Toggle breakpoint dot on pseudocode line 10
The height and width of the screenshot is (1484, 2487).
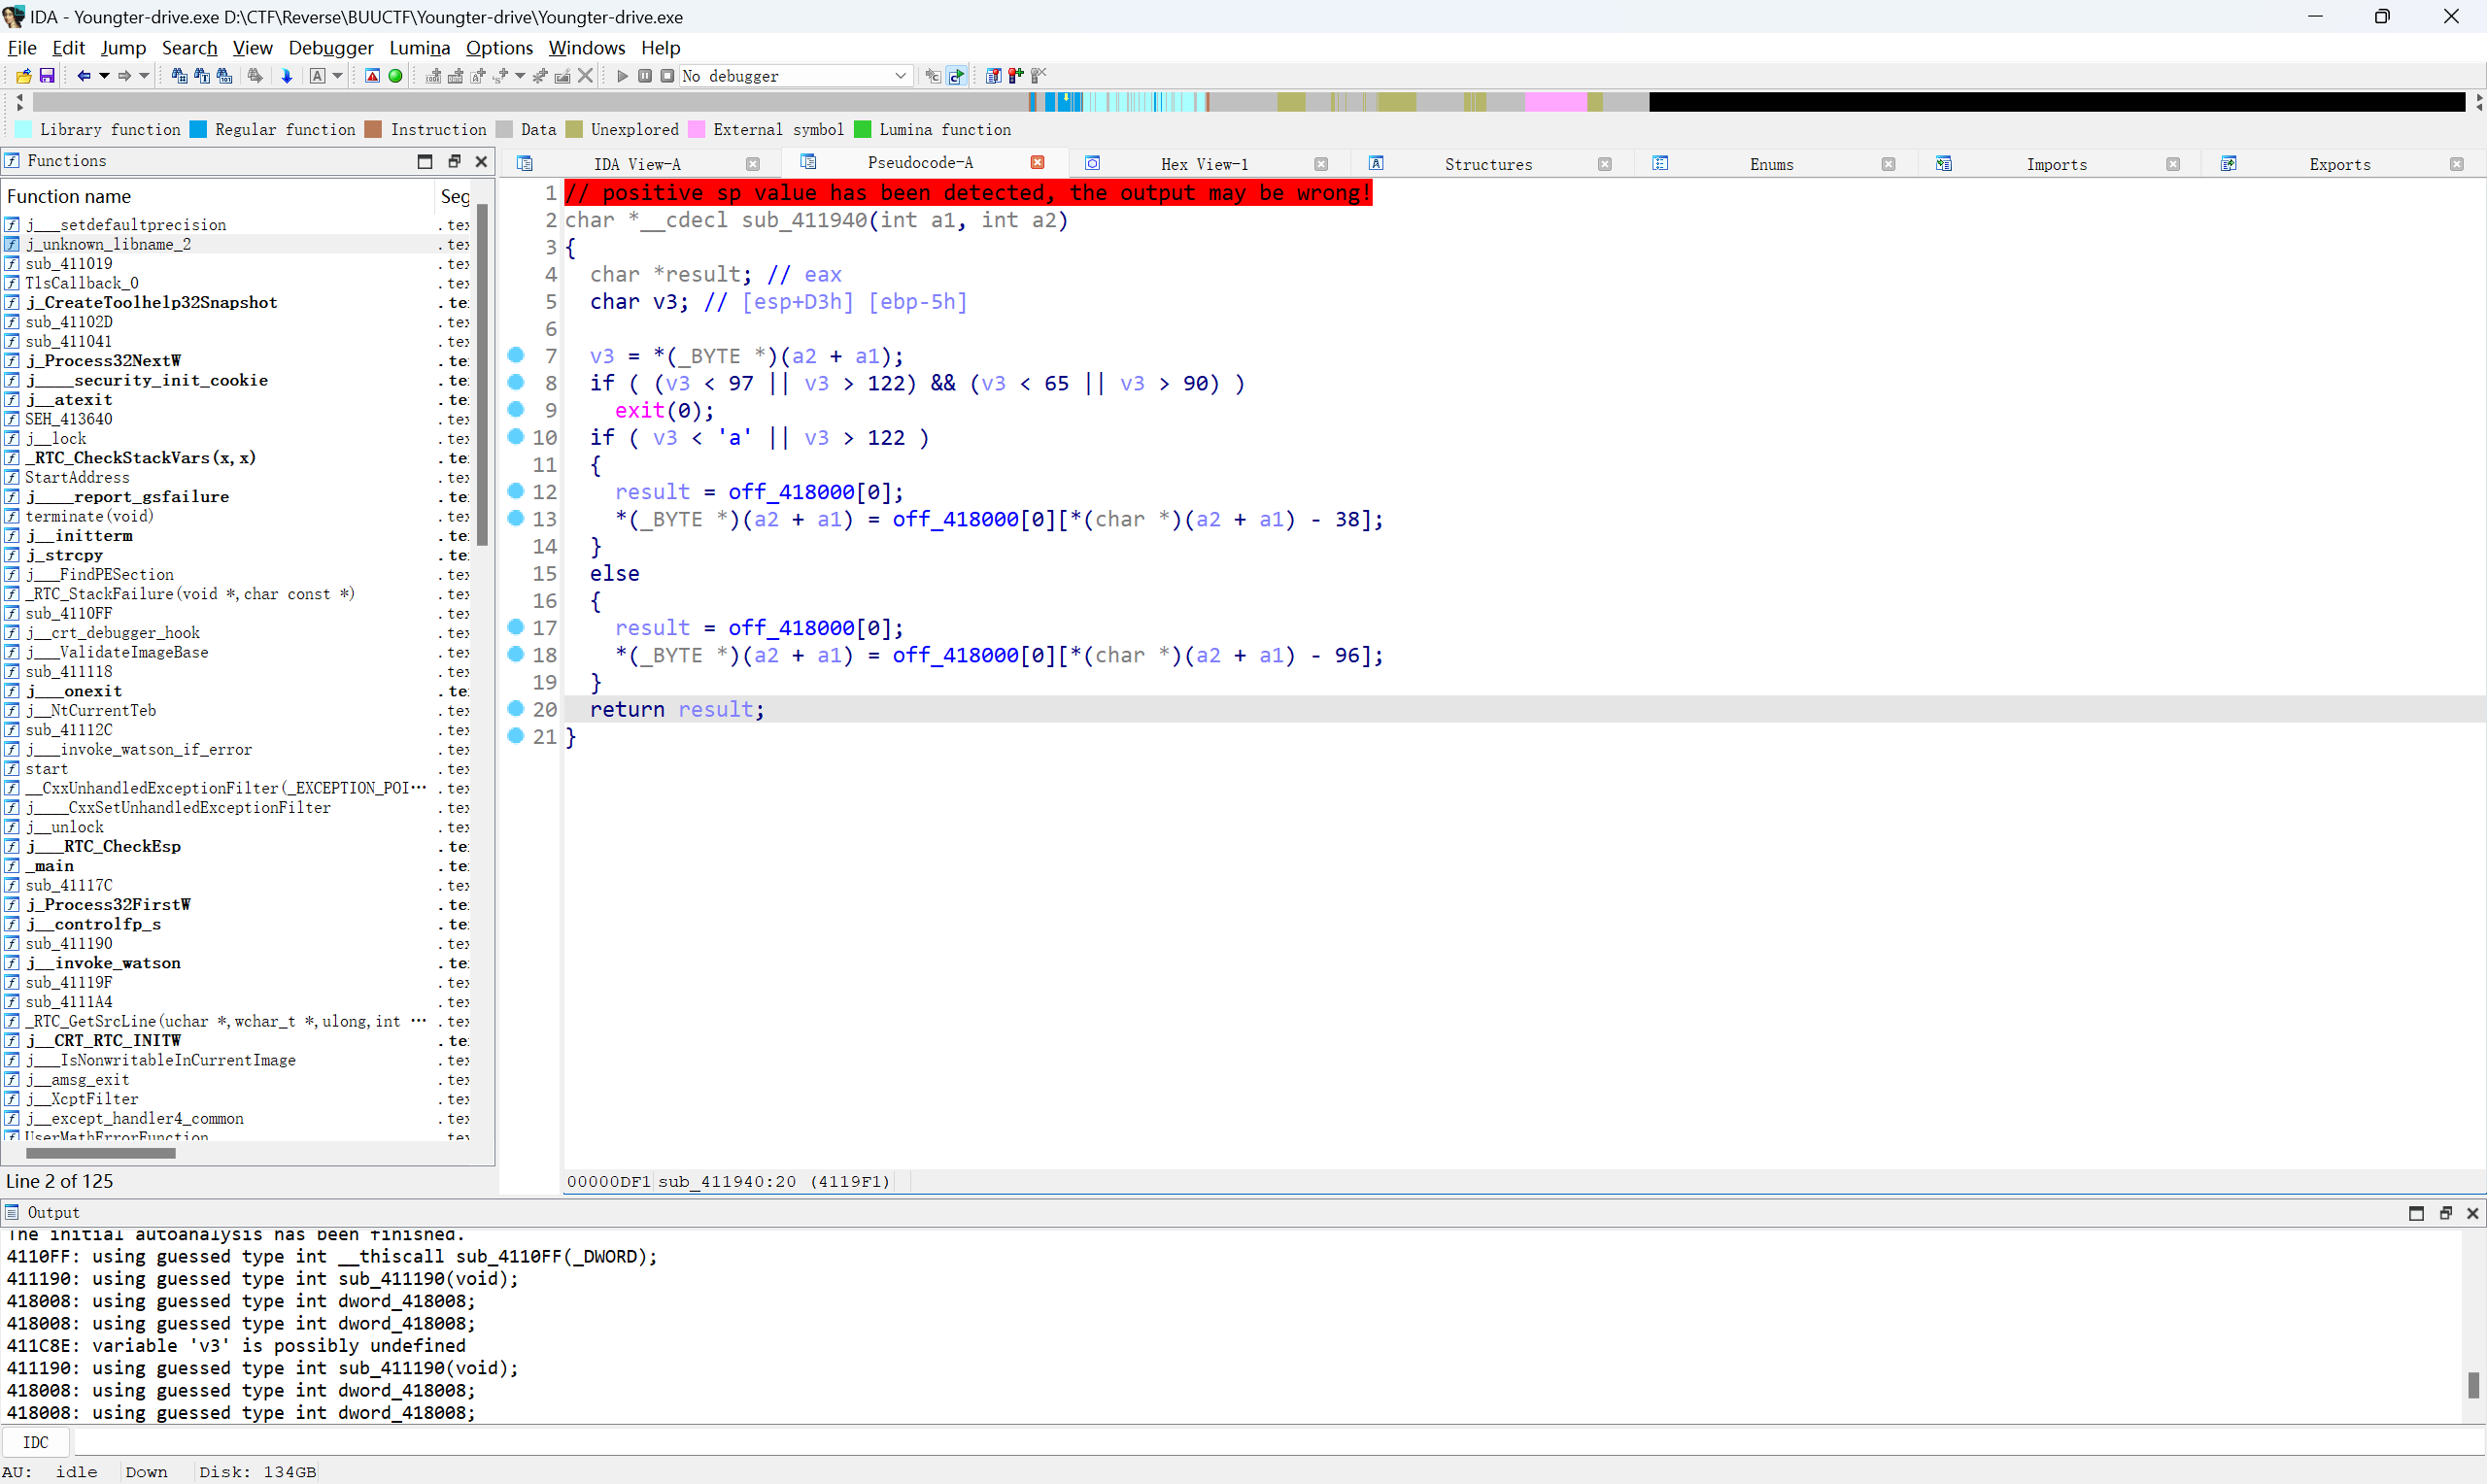pos(516,436)
